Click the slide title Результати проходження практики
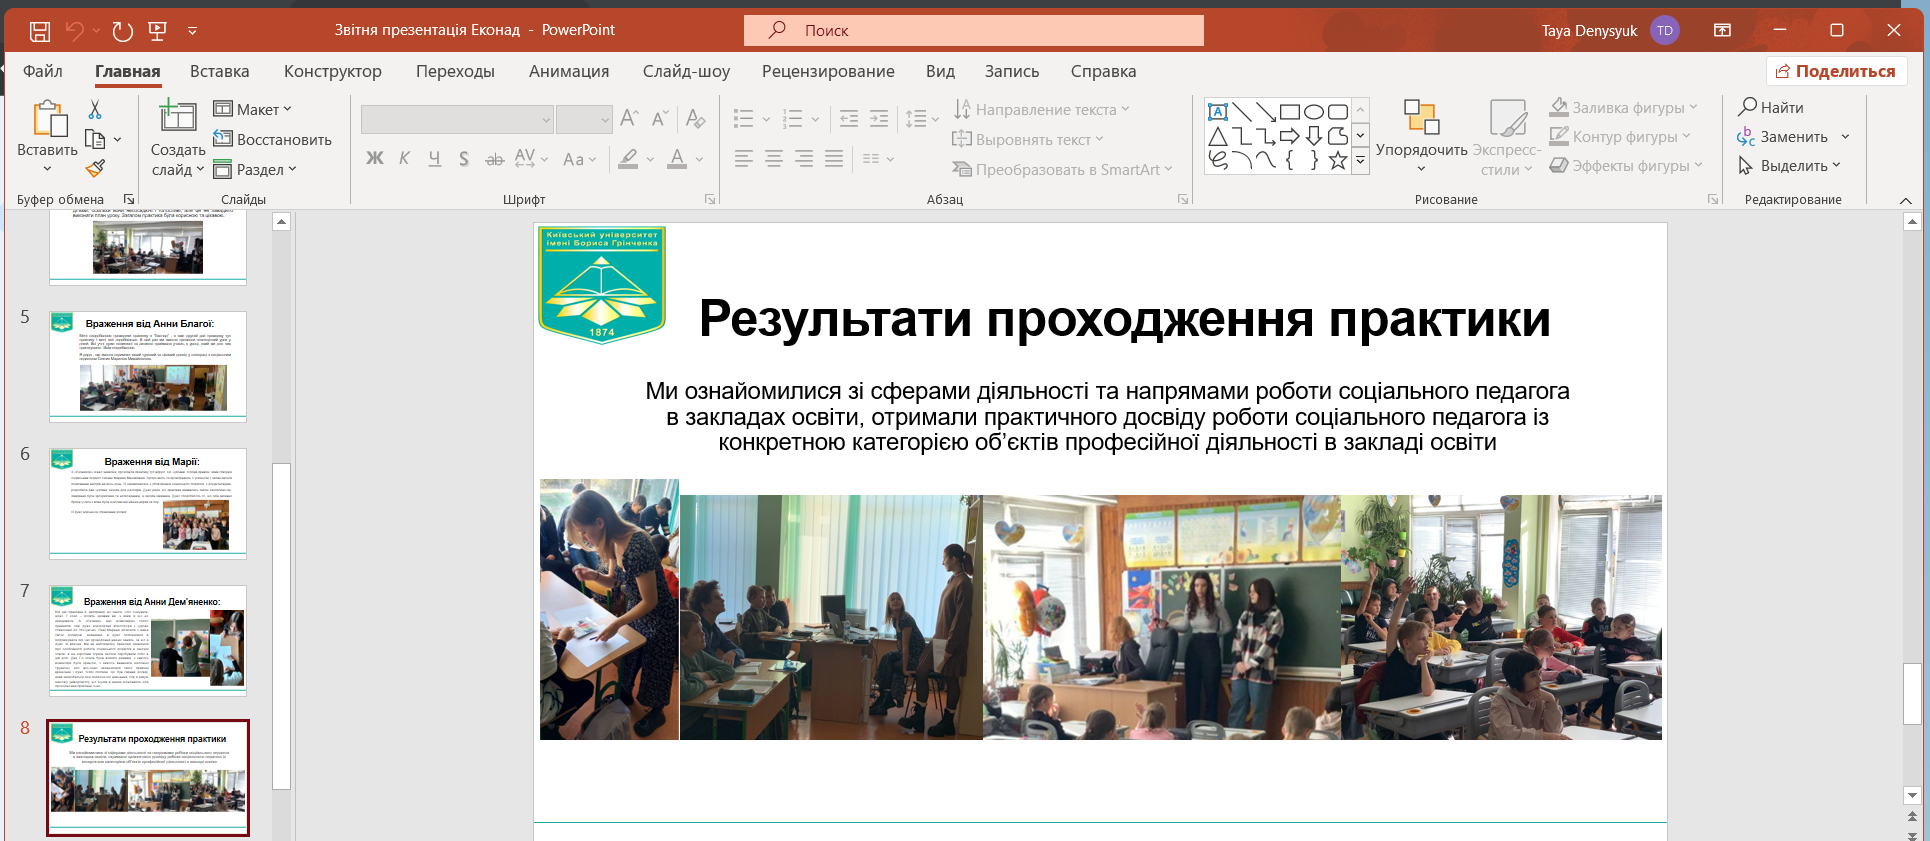Screen dimensions: 1930x841 coord(1124,319)
